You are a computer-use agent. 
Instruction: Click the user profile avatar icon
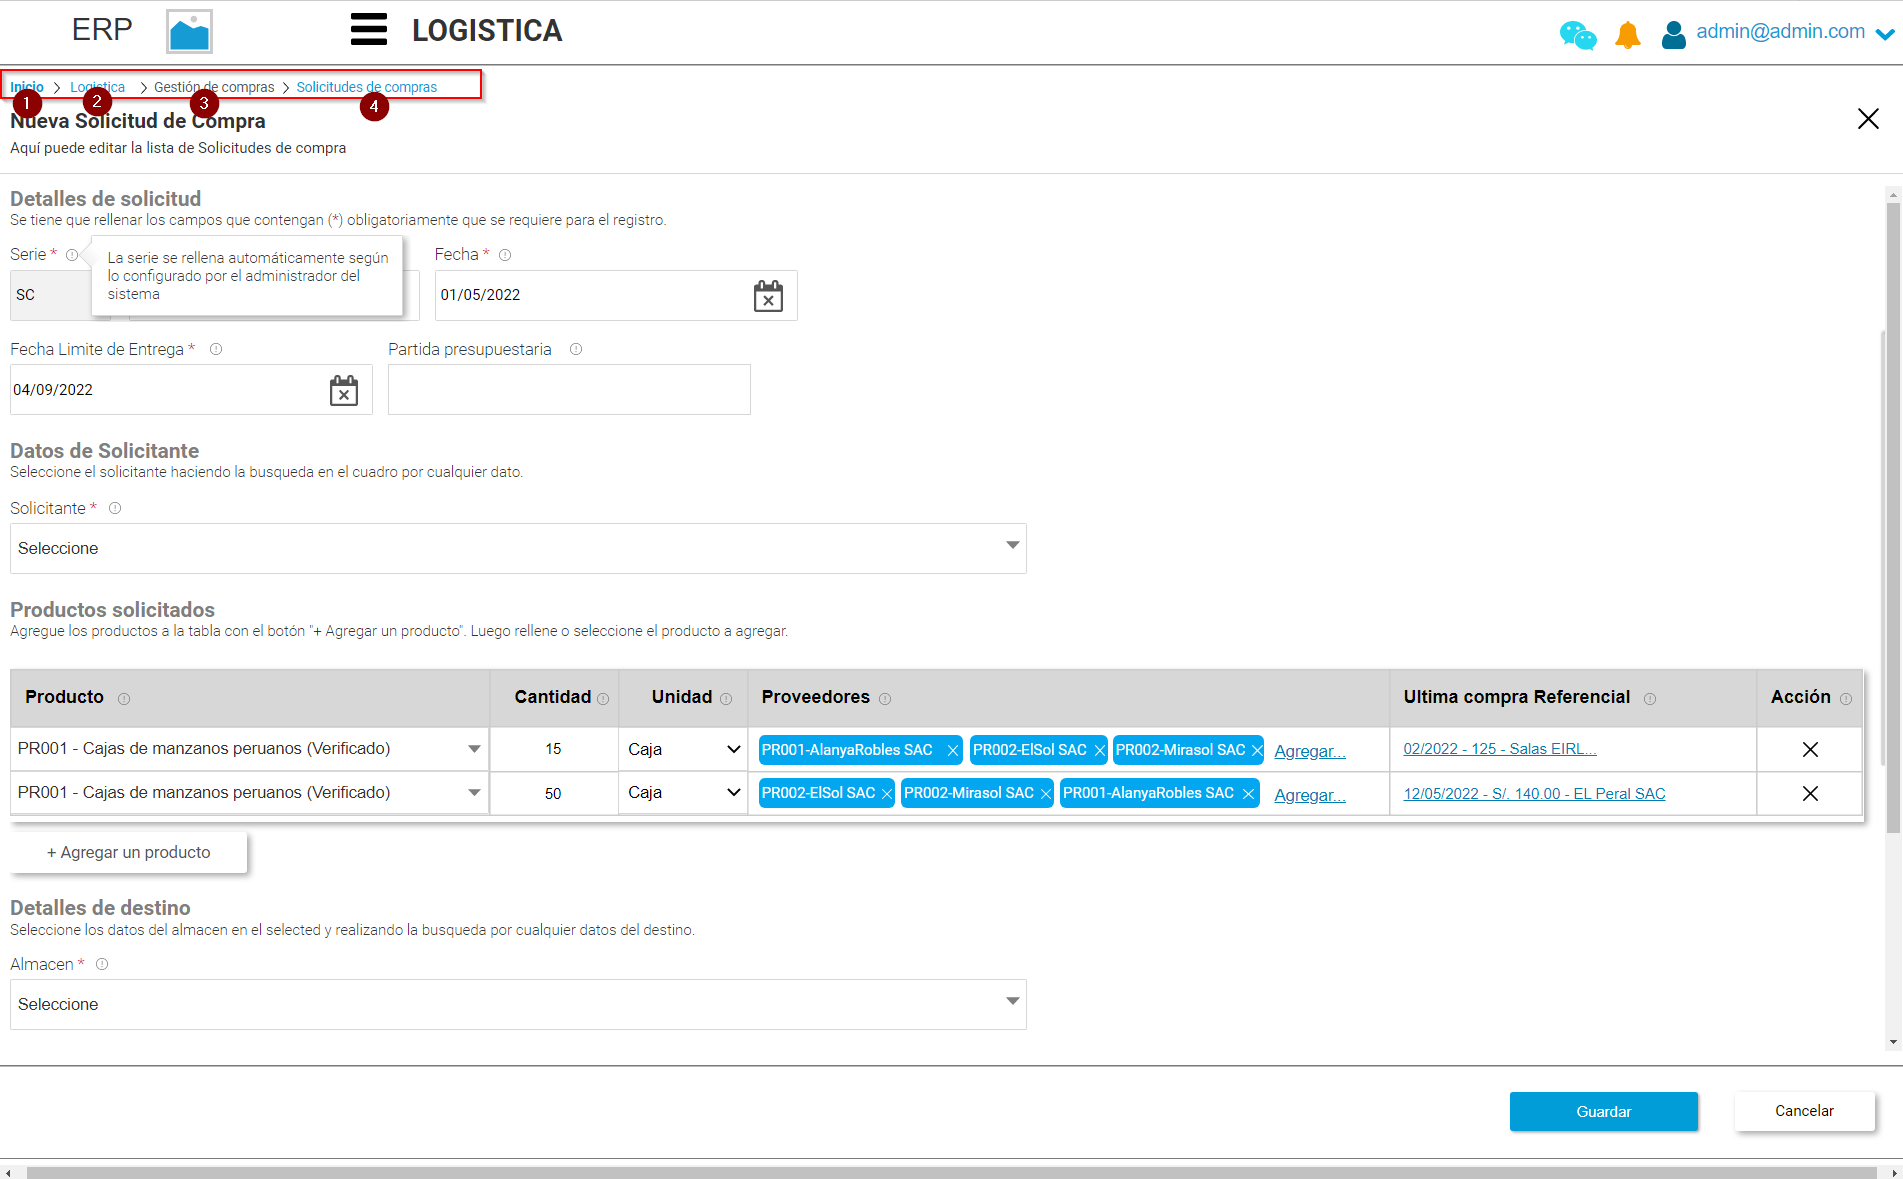tap(1674, 34)
